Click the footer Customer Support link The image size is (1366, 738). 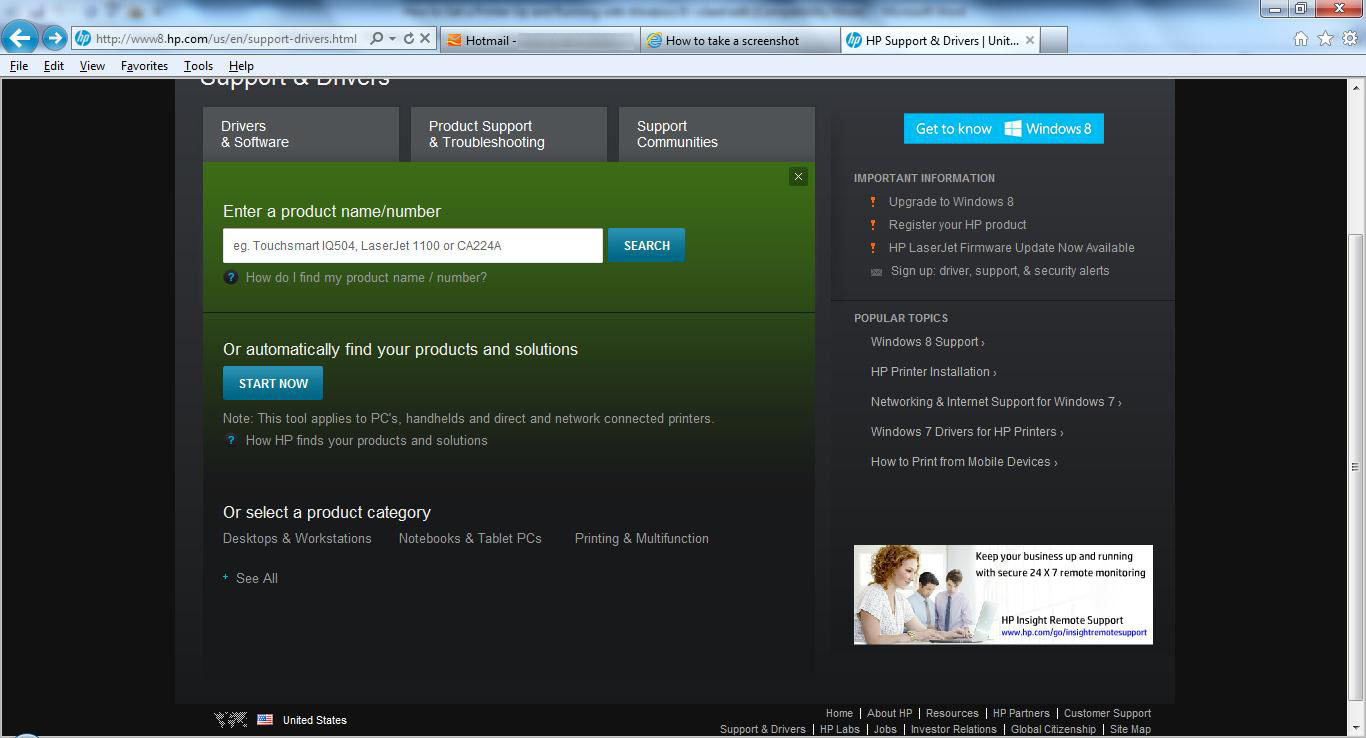click(x=1107, y=714)
